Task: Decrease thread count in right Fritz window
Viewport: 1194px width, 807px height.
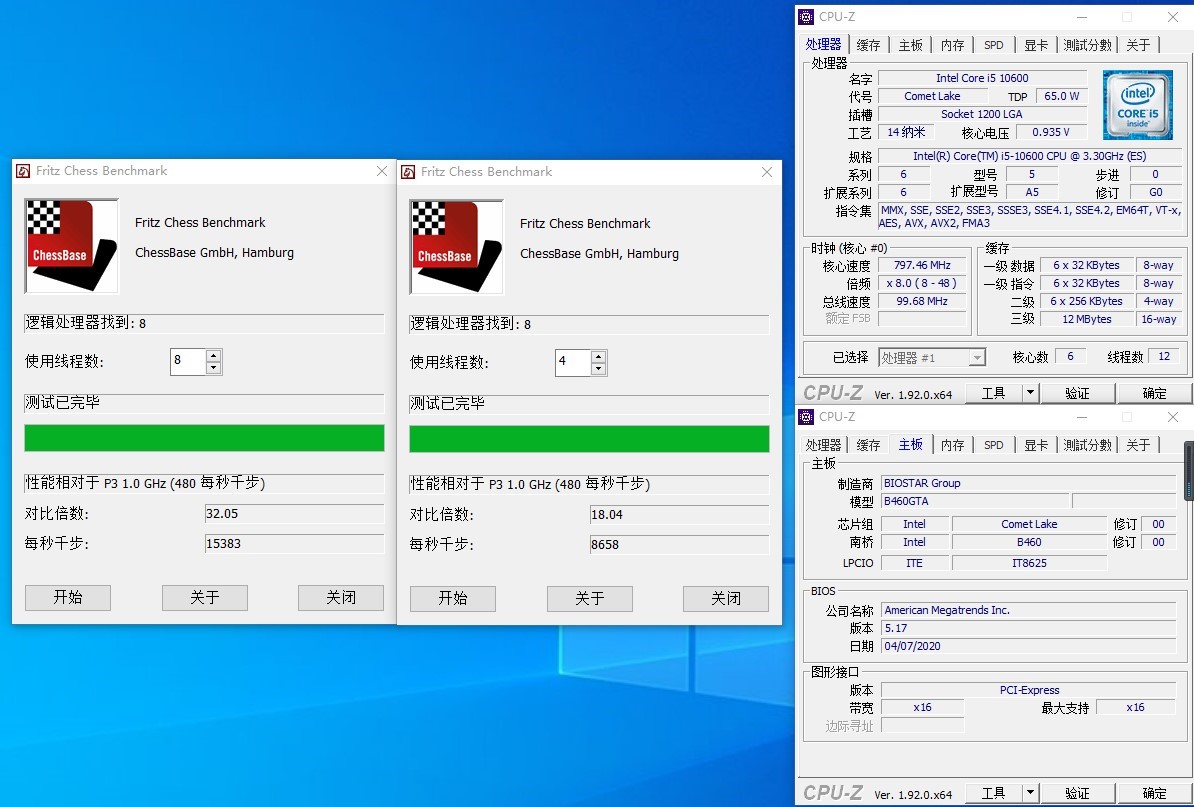Action: click(x=599, y=368)
